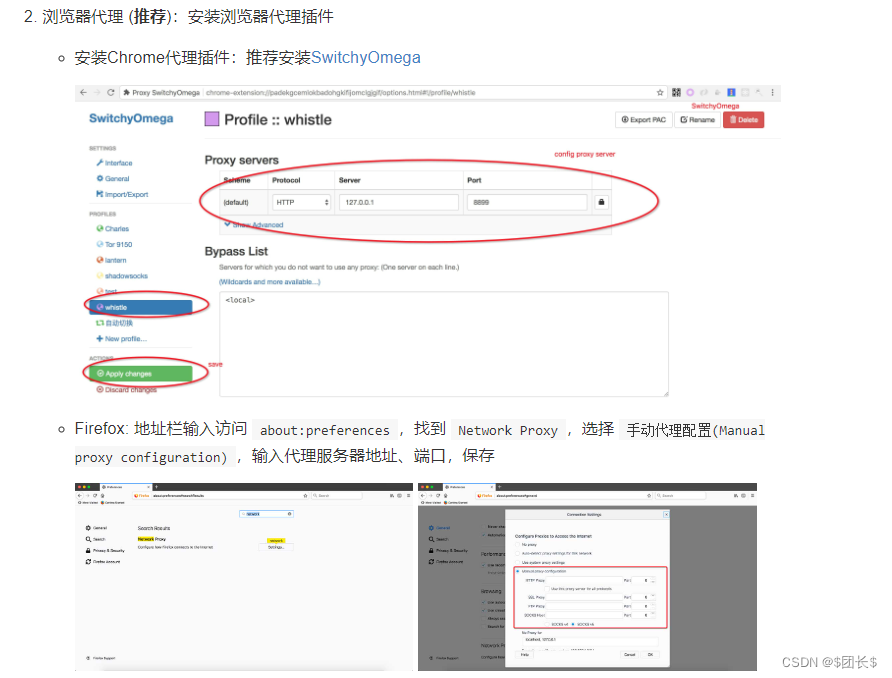Click the 自动切换 switch-arrows icon
The width and height of the screenshot is (892, 678).
point(100,323)
